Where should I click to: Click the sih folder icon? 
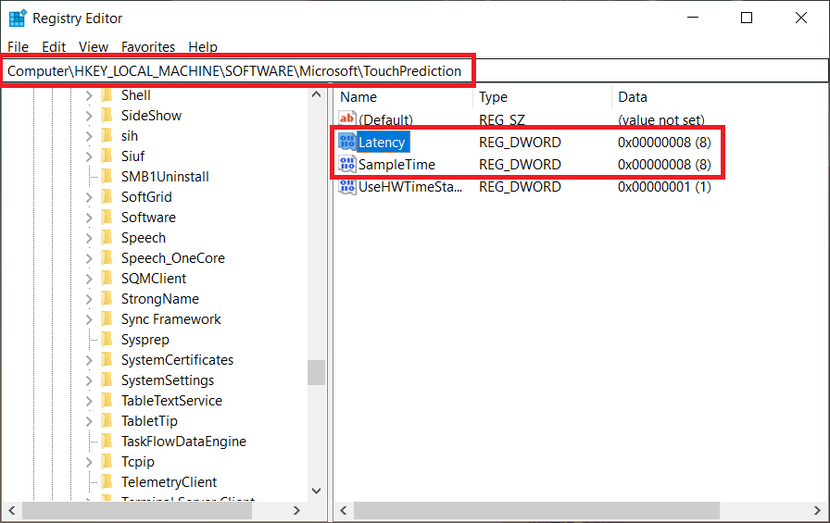coord(107,136)
